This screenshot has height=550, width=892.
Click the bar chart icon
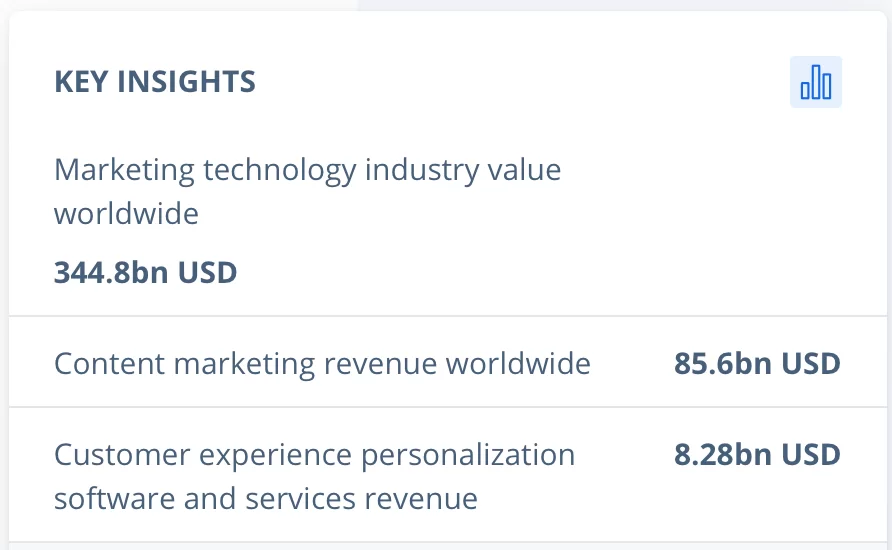tap(816, 82)
